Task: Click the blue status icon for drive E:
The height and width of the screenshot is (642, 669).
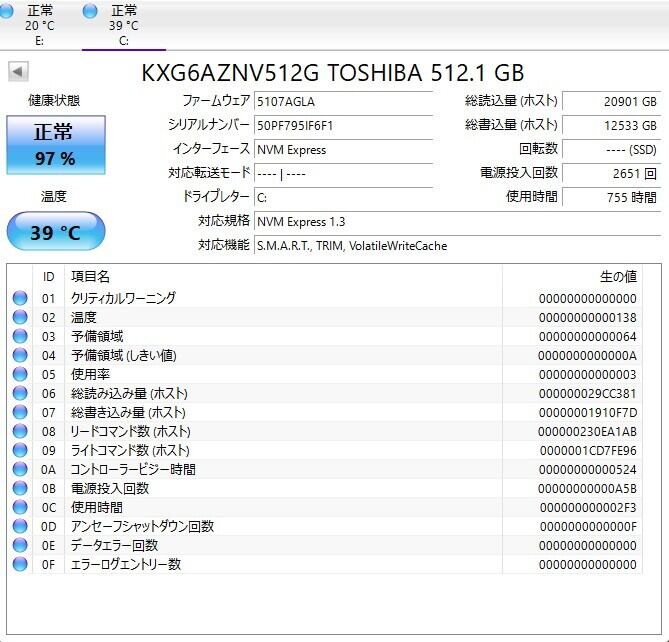Action: pyautogui.click(x=7, y=11)
